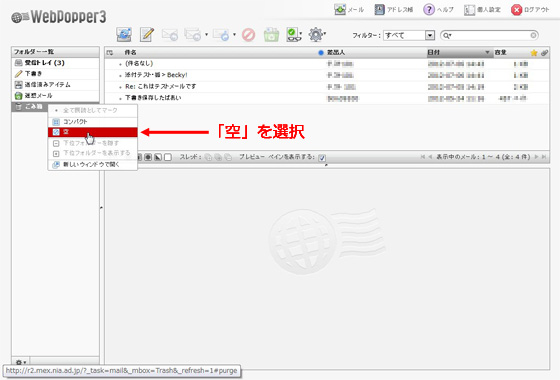560x380 pixels.
Task: Open the message 下書き保存したばあい
Action: 326,98
